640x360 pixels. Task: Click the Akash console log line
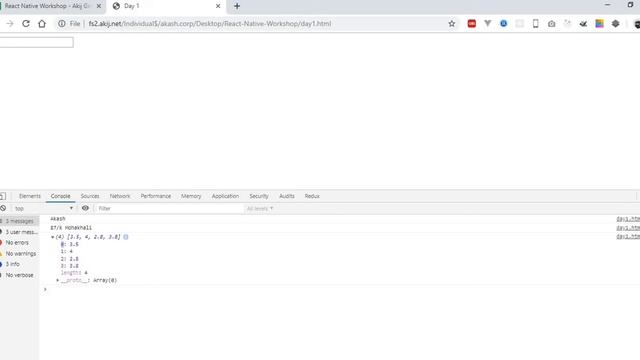tap(58, 219)
